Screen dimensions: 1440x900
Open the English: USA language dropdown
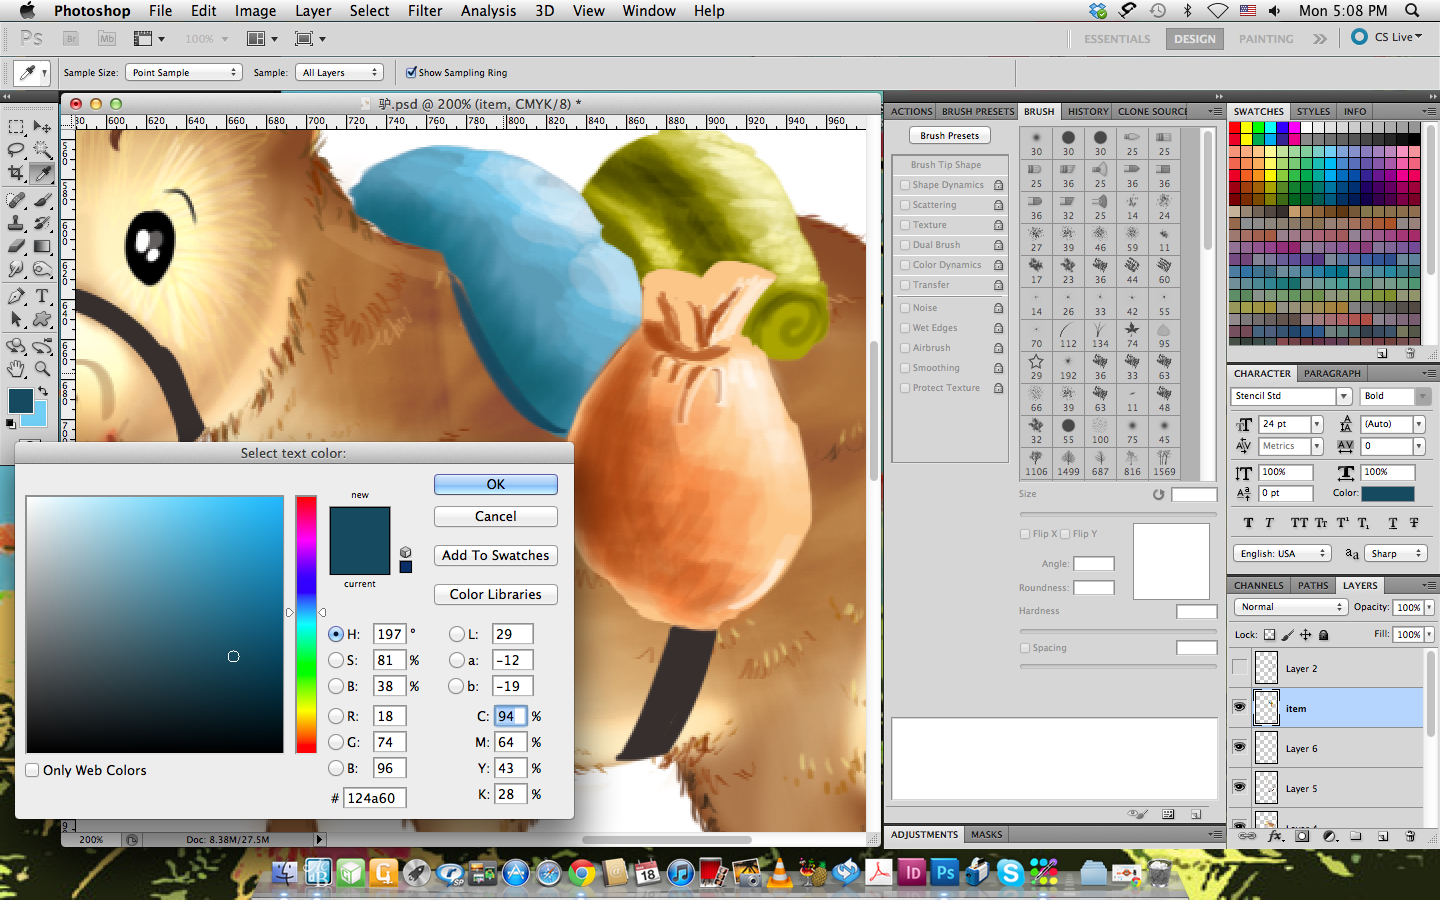(1281, 553)
